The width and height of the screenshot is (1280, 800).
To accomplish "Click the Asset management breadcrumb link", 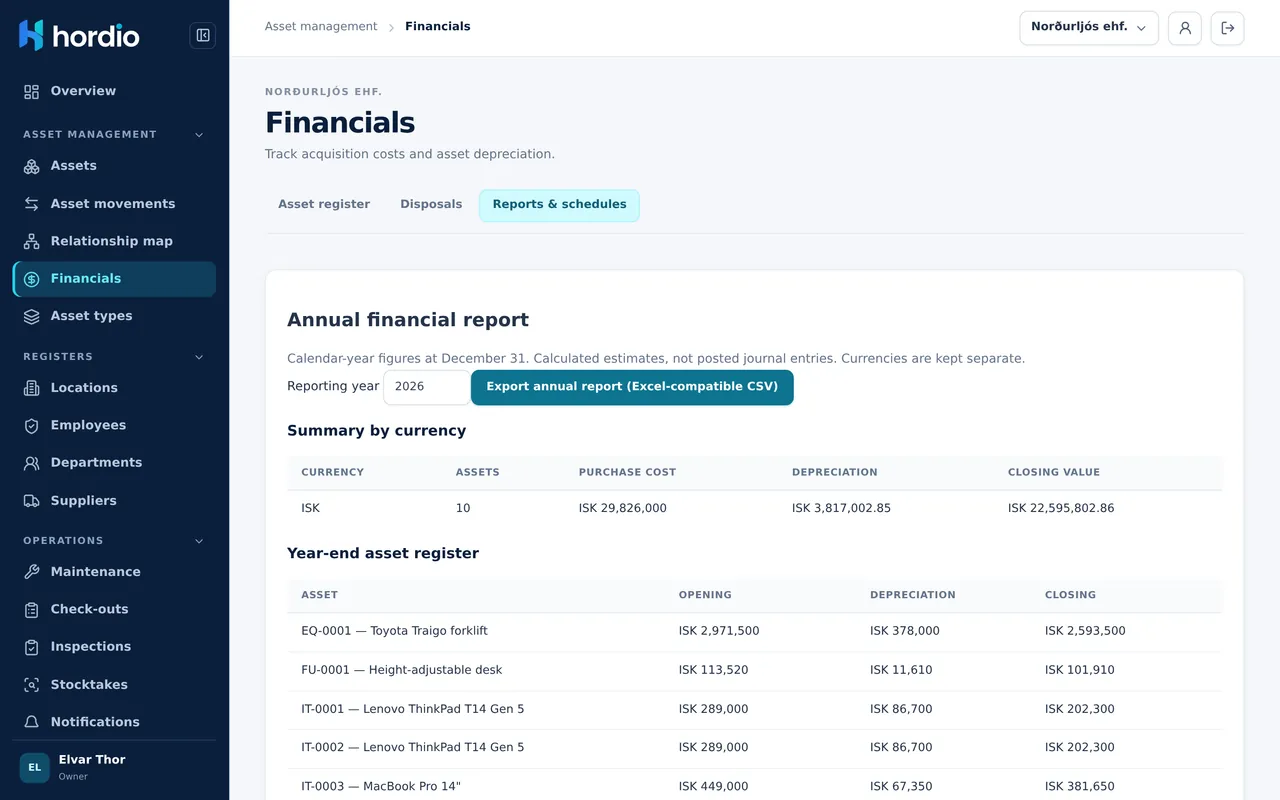I will pyautogui.click(x=321, y=27).
